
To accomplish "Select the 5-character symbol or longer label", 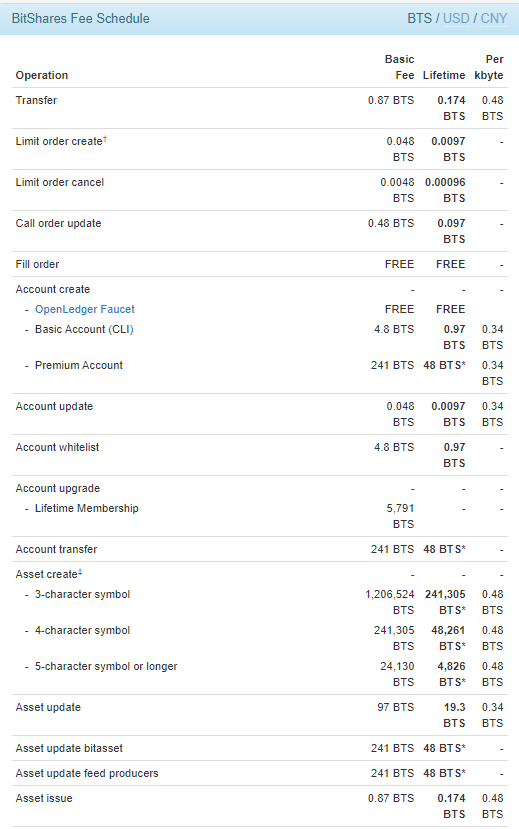I will (x=106, y=666).
